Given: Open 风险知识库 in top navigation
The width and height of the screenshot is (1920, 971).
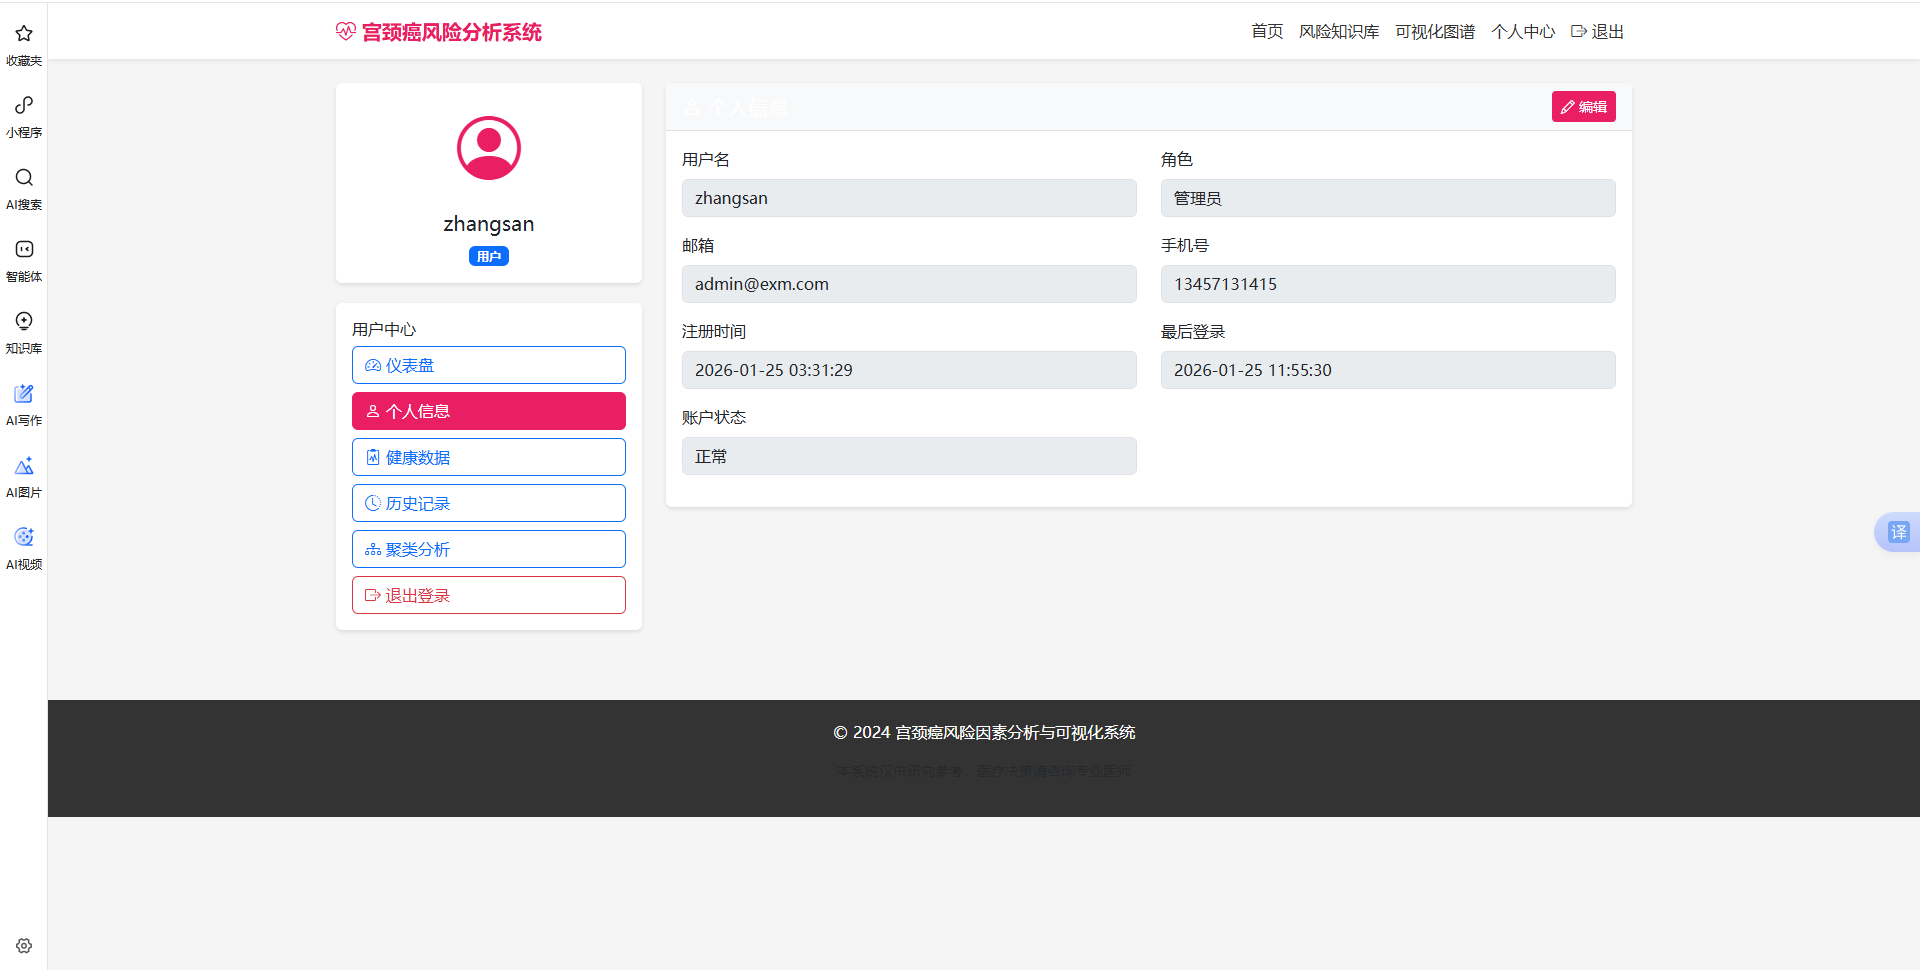Looking at the screenshot, I should tap(1339, 32).
